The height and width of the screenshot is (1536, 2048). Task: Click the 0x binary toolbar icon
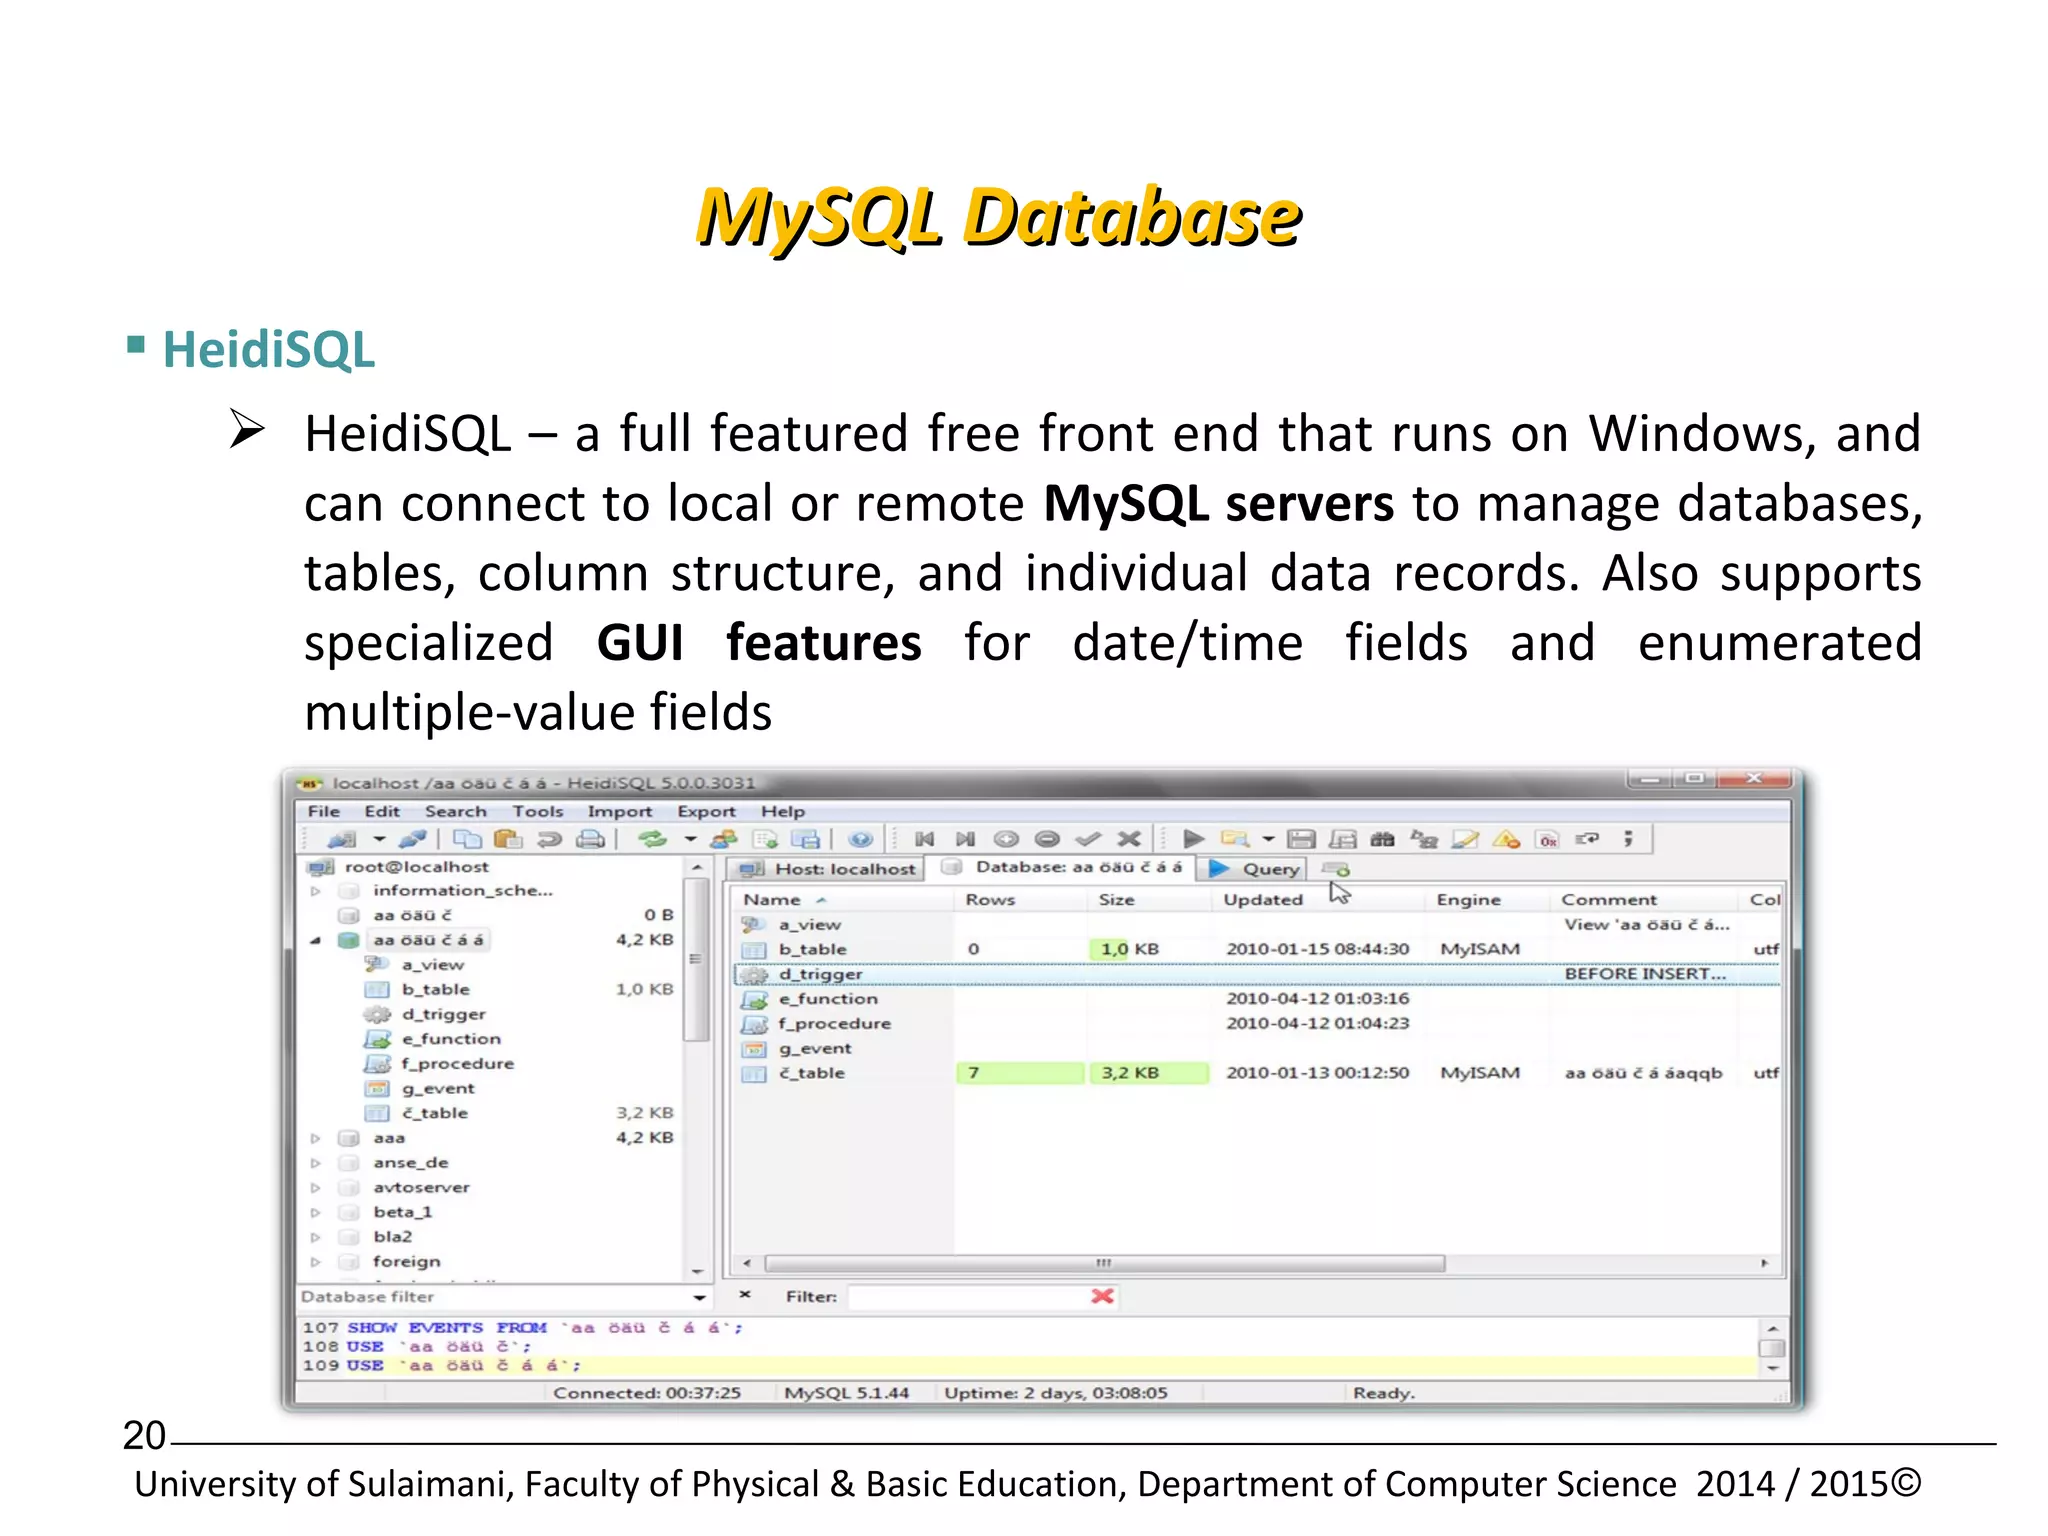pyautogui.click(x=1547, y=839)
